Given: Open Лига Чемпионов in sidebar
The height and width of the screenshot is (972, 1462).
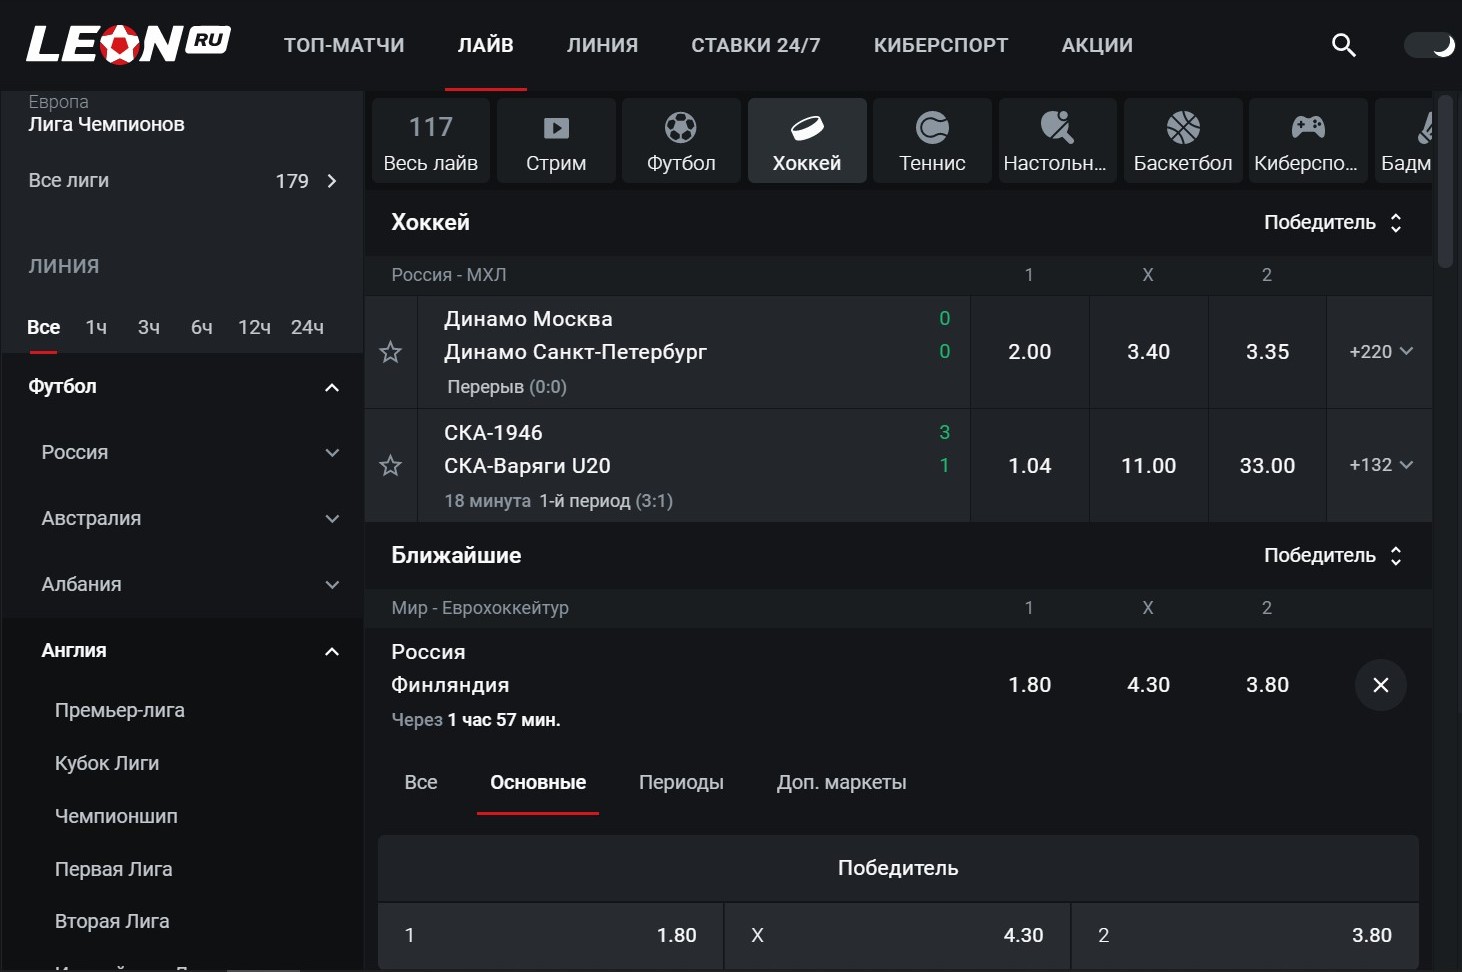Looking at the screenshot, I should (x=106, y=124).
